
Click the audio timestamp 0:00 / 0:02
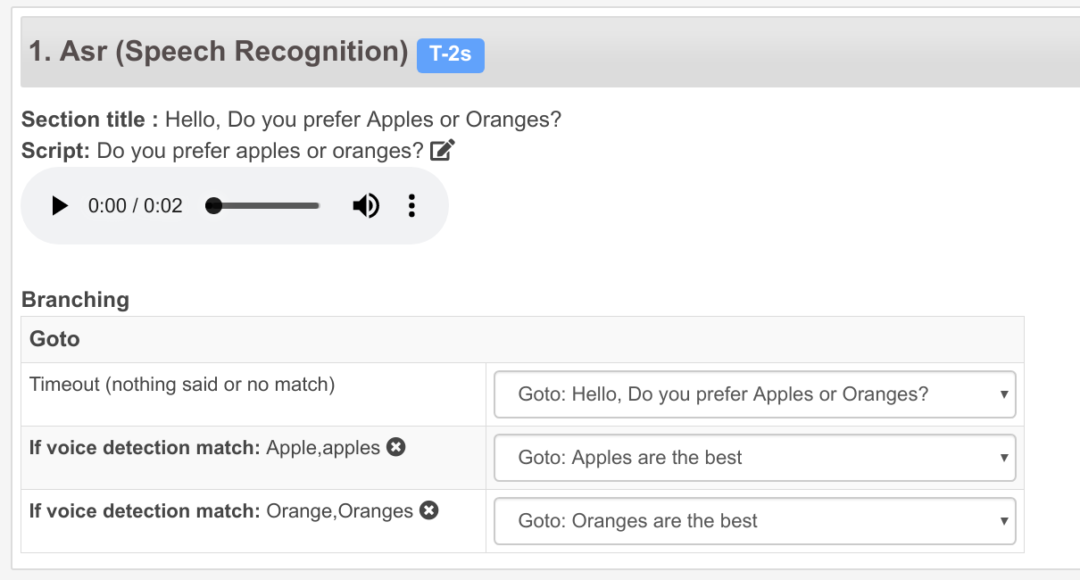[x=134, y=205]
